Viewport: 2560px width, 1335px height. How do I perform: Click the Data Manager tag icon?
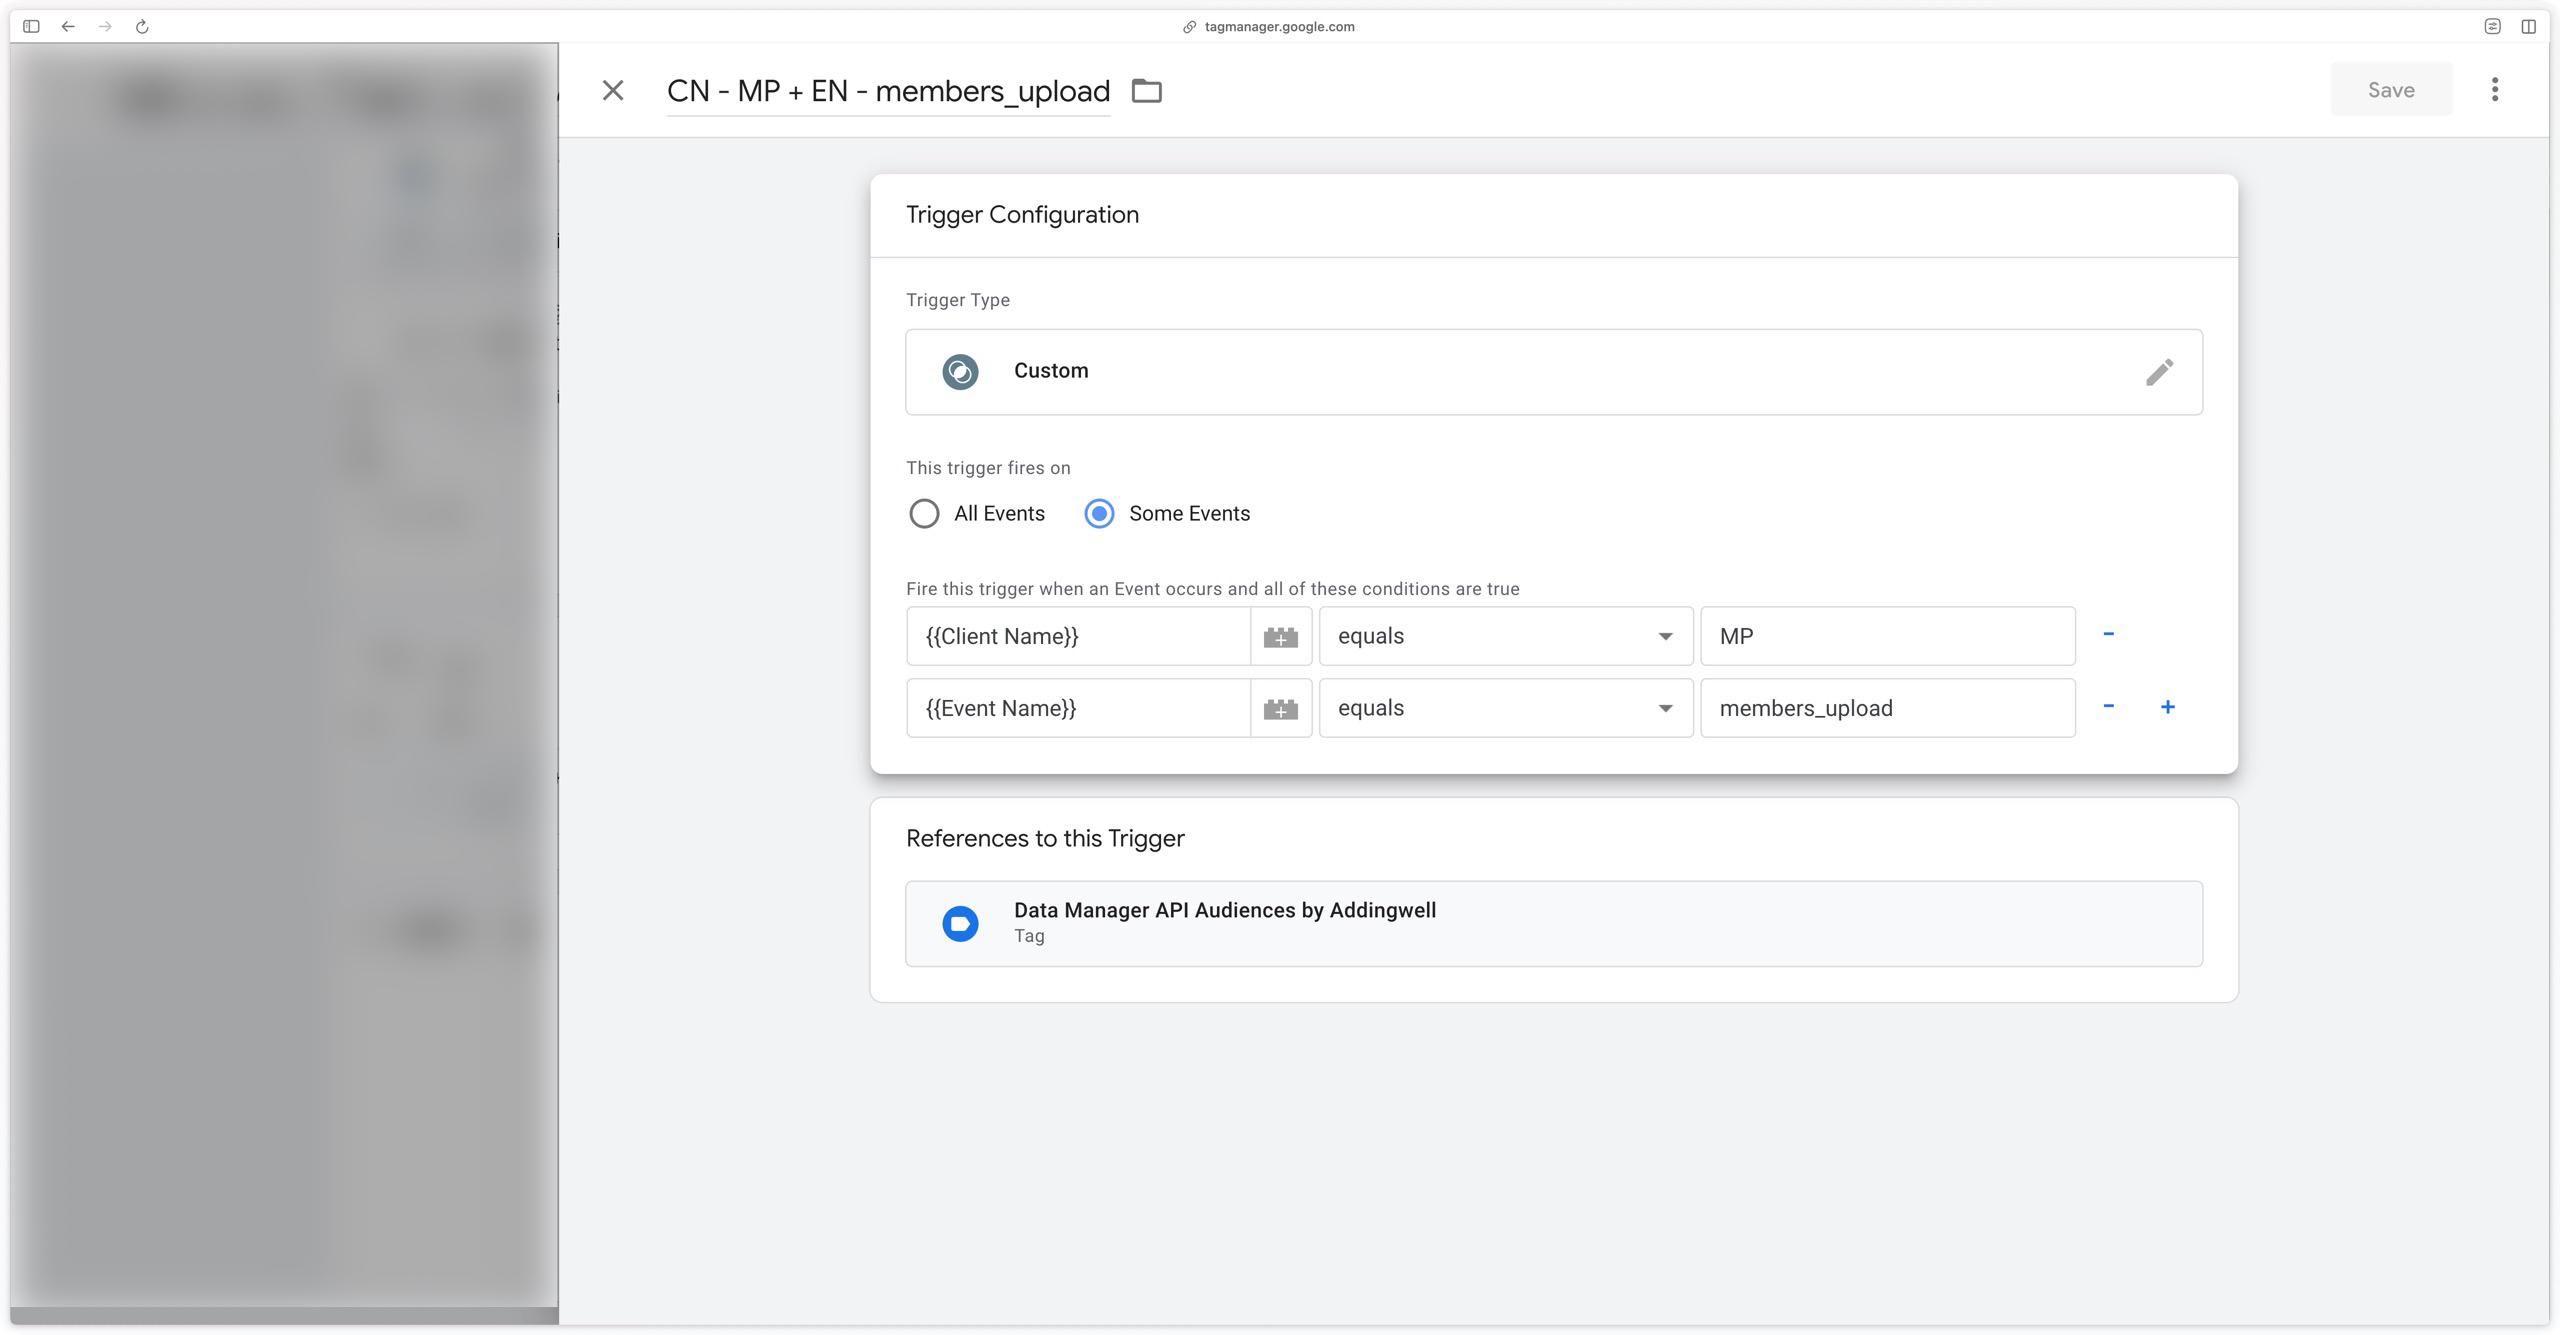(x=960, y=924)
